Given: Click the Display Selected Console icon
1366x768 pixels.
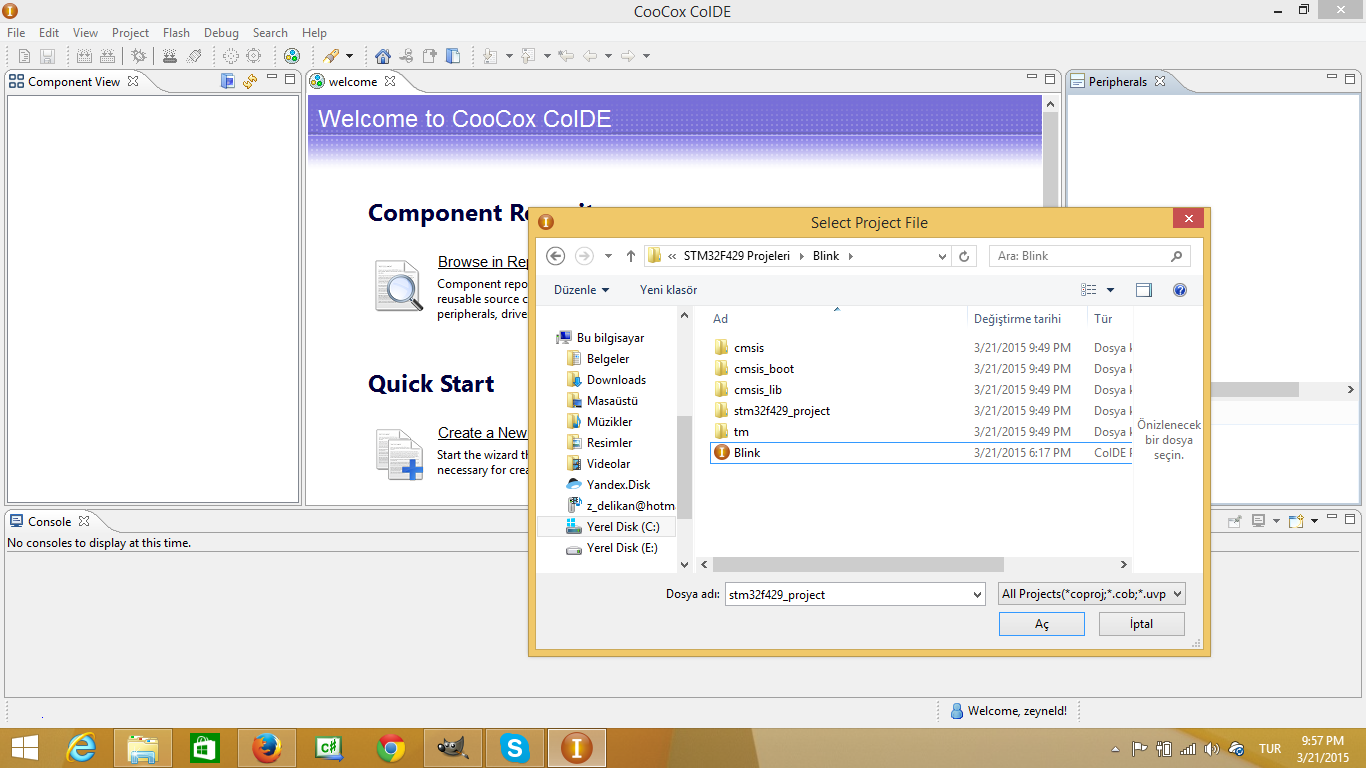Looking at the screenshot, I should (1259, 521).
